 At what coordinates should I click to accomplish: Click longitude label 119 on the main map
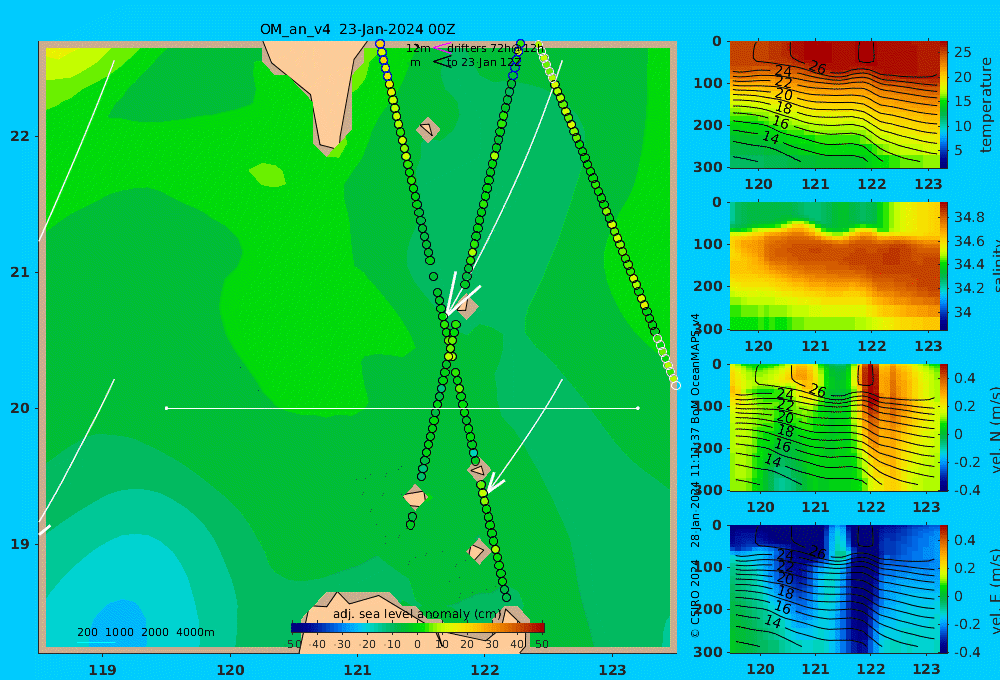point(103,670)
